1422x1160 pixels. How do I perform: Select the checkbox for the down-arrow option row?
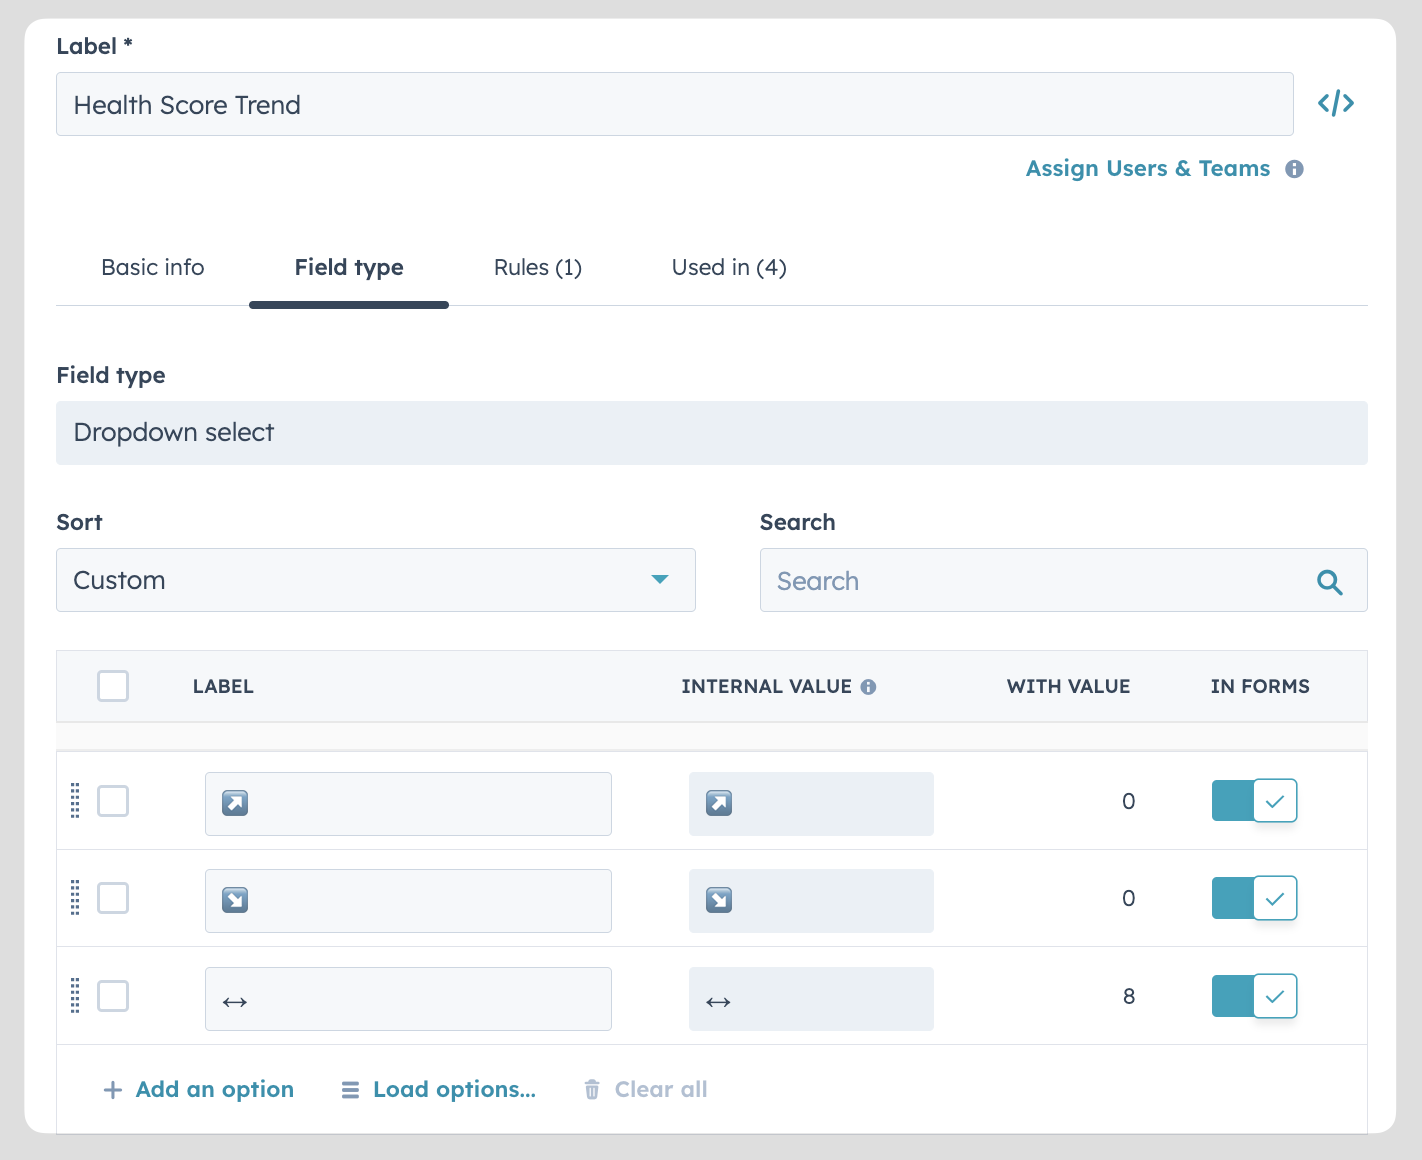pyautogui.click(x=113, y=898)
